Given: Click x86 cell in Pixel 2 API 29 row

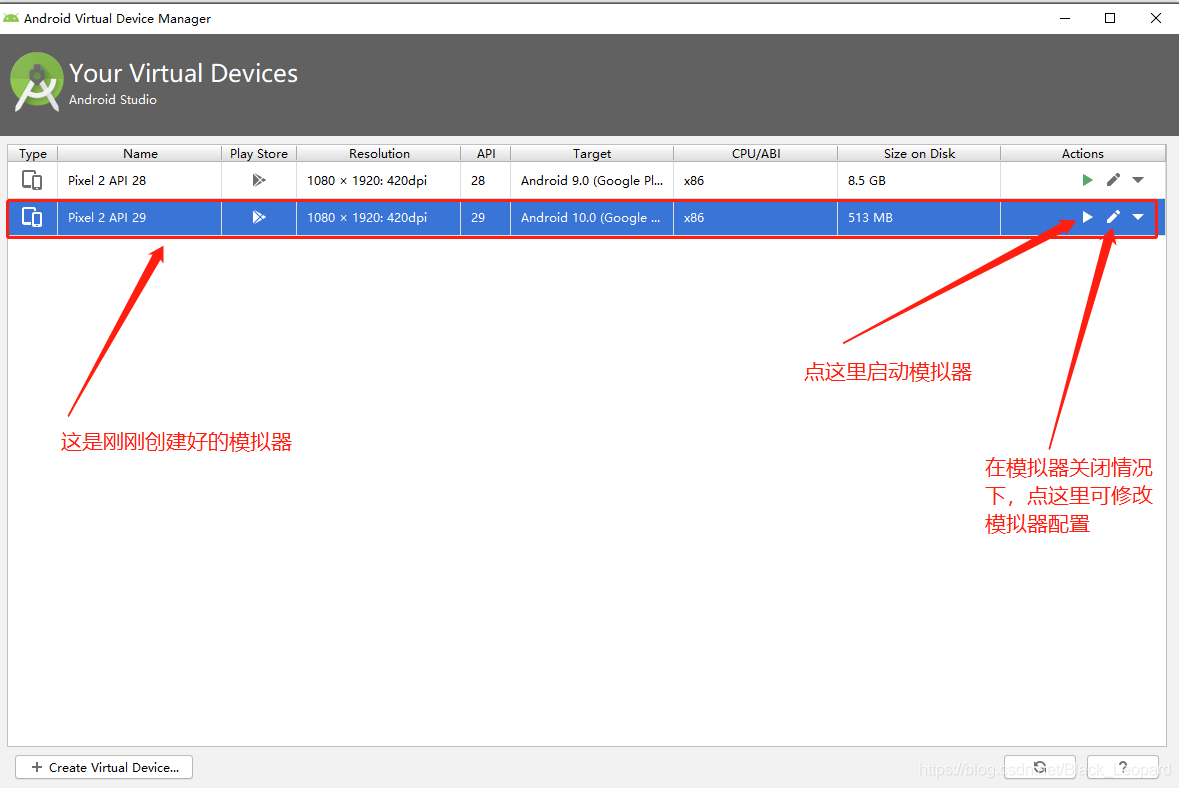Looking at the screenshot, I should (x=756, y=217).
